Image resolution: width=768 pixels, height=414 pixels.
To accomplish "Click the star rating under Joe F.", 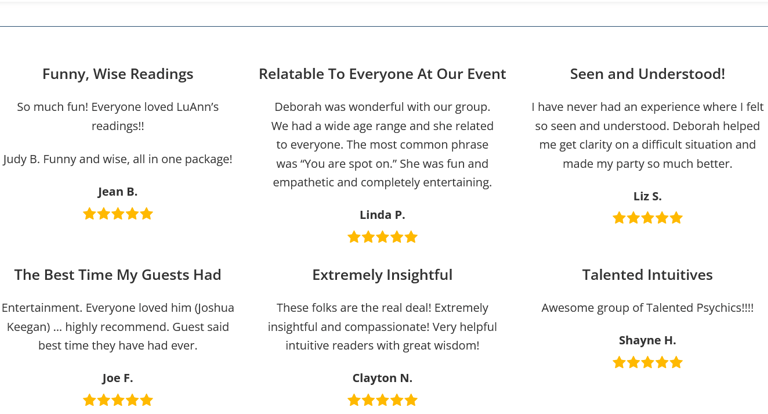I will pos(118,400).
